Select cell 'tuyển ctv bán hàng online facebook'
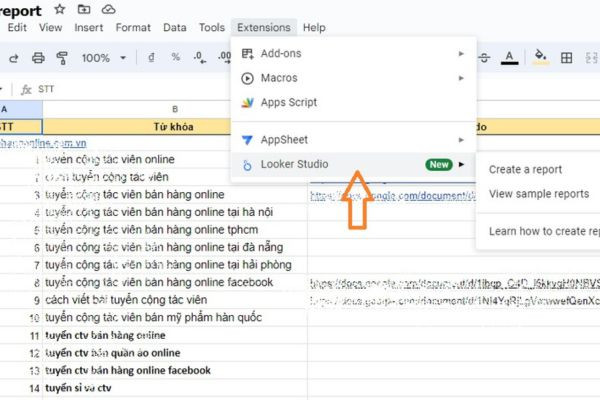 click(x=175, y=370)
